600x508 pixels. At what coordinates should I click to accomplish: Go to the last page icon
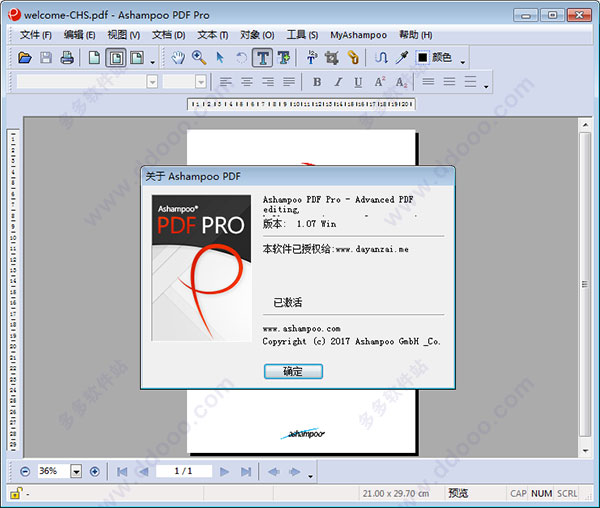click(x=246, y=472)
